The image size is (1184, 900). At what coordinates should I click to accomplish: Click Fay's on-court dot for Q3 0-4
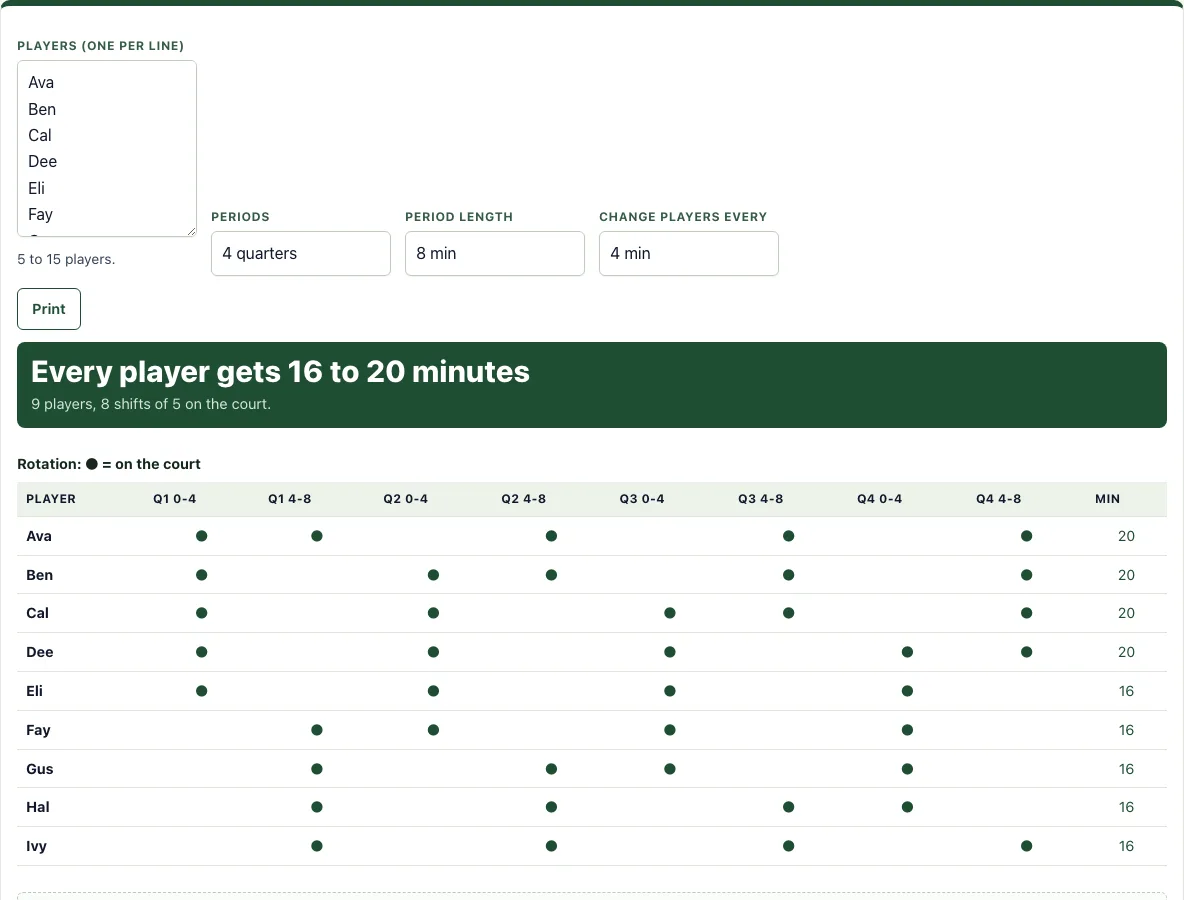(x=670, y=730)
